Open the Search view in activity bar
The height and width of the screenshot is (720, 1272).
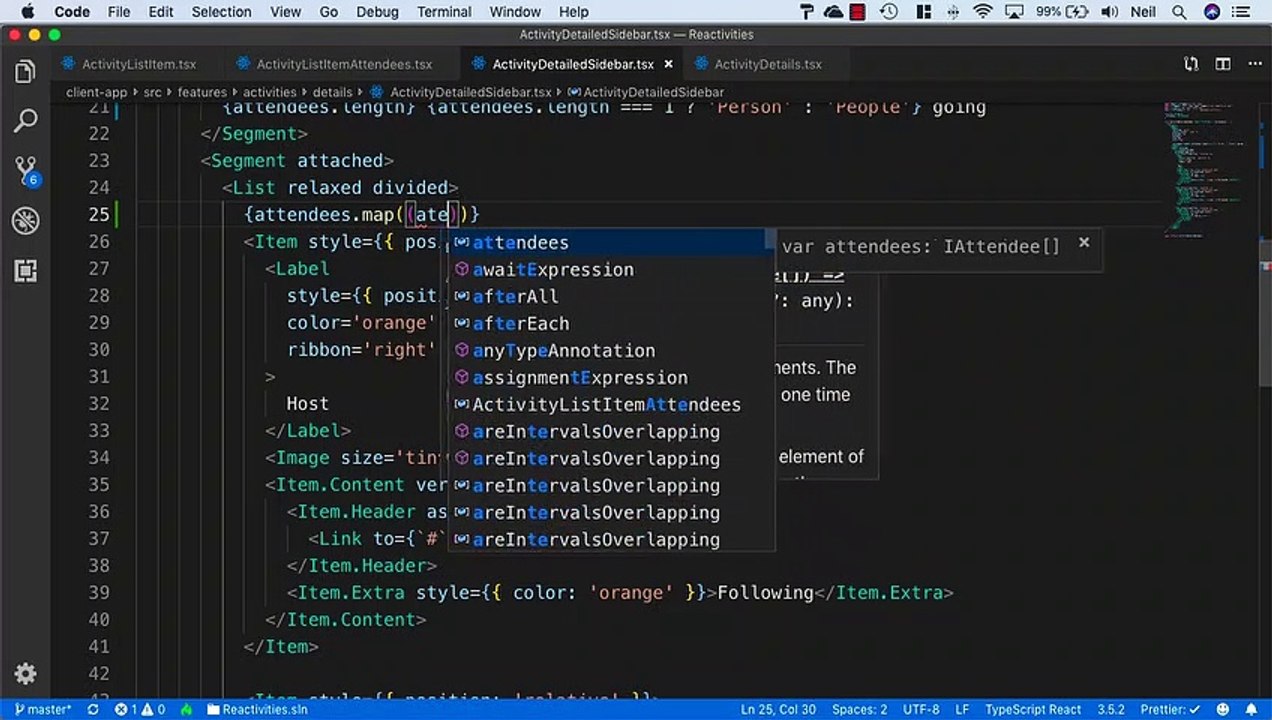coord(26,121)
